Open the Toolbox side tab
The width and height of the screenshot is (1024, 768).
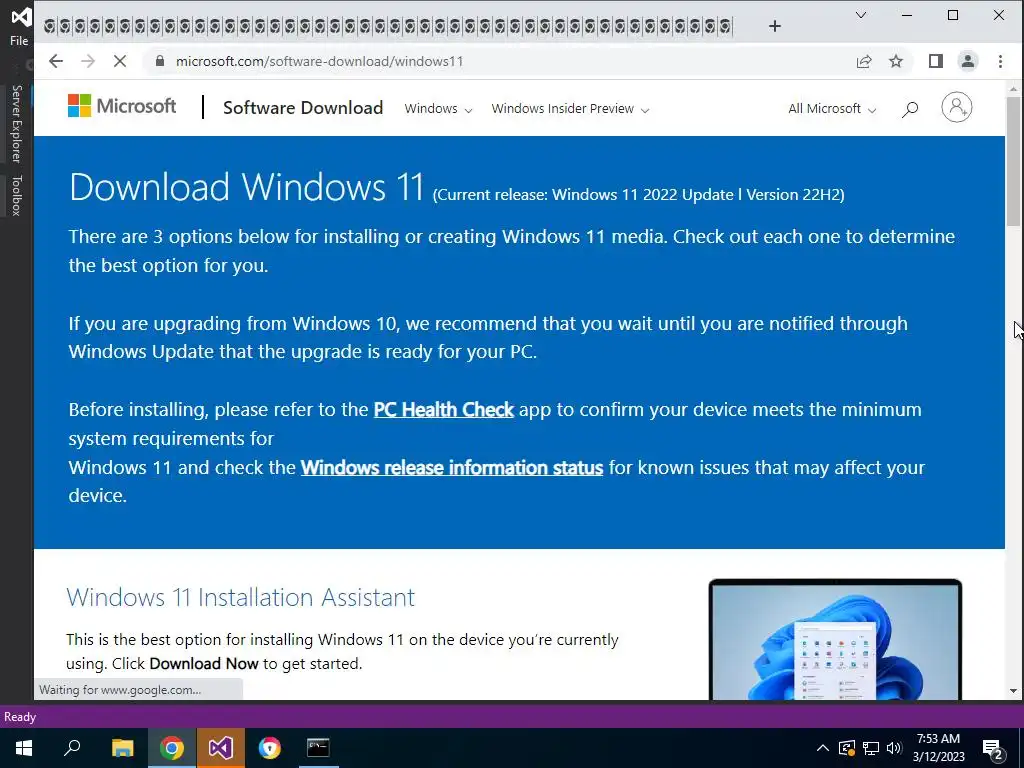pyautogui.click(x=17, y=195)
